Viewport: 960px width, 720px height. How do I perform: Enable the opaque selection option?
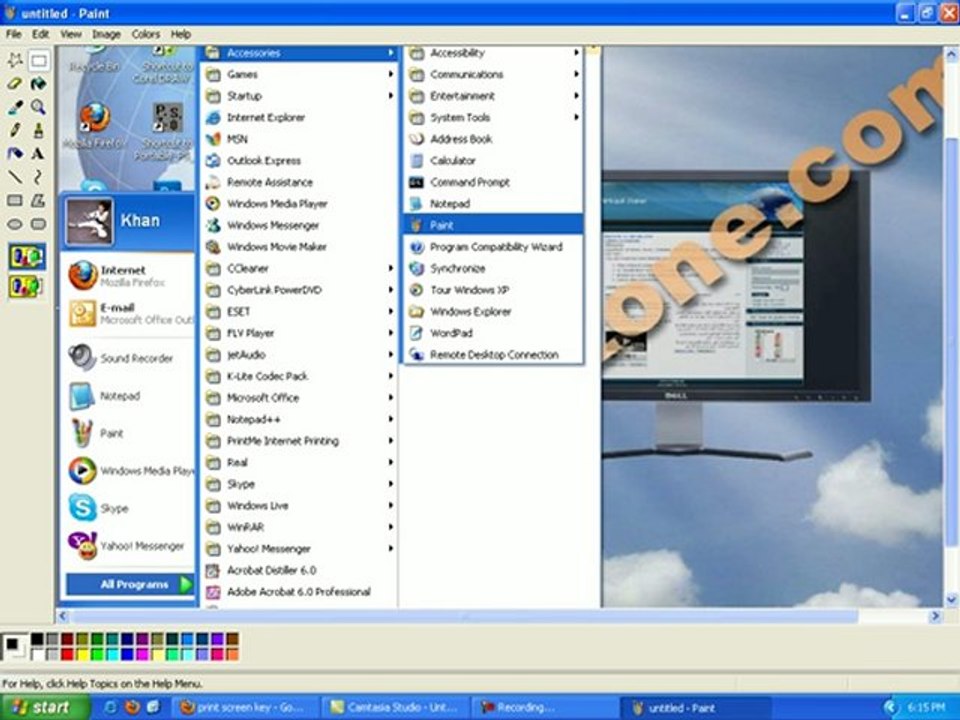26,257
